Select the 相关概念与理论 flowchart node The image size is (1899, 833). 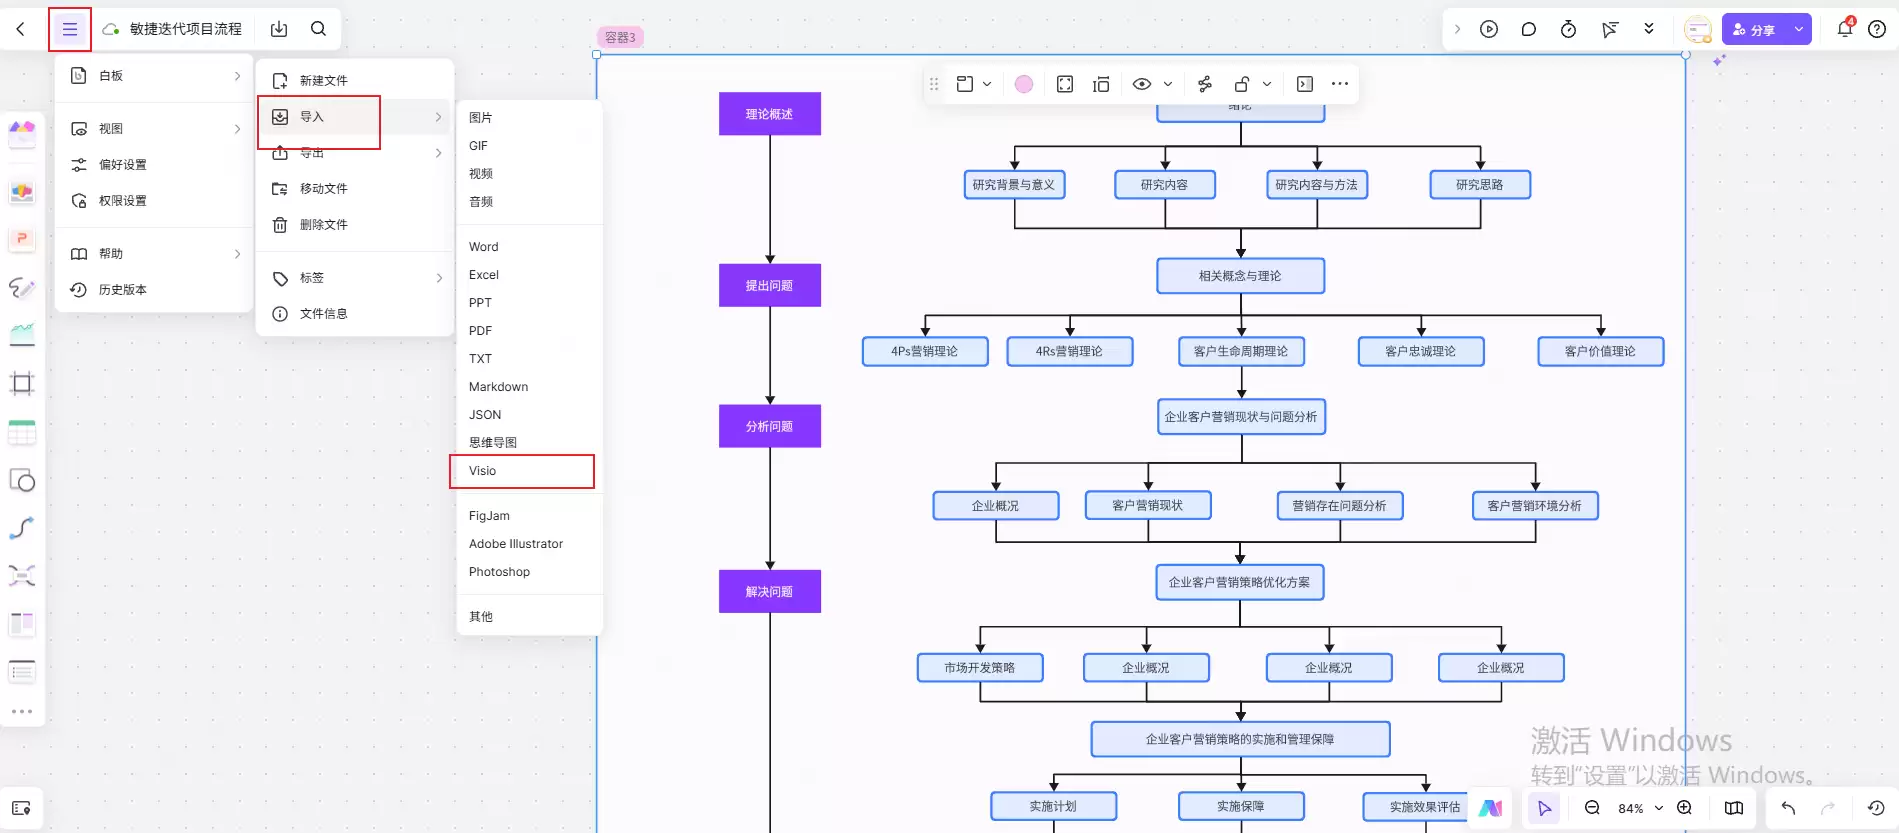(1240, 276)
